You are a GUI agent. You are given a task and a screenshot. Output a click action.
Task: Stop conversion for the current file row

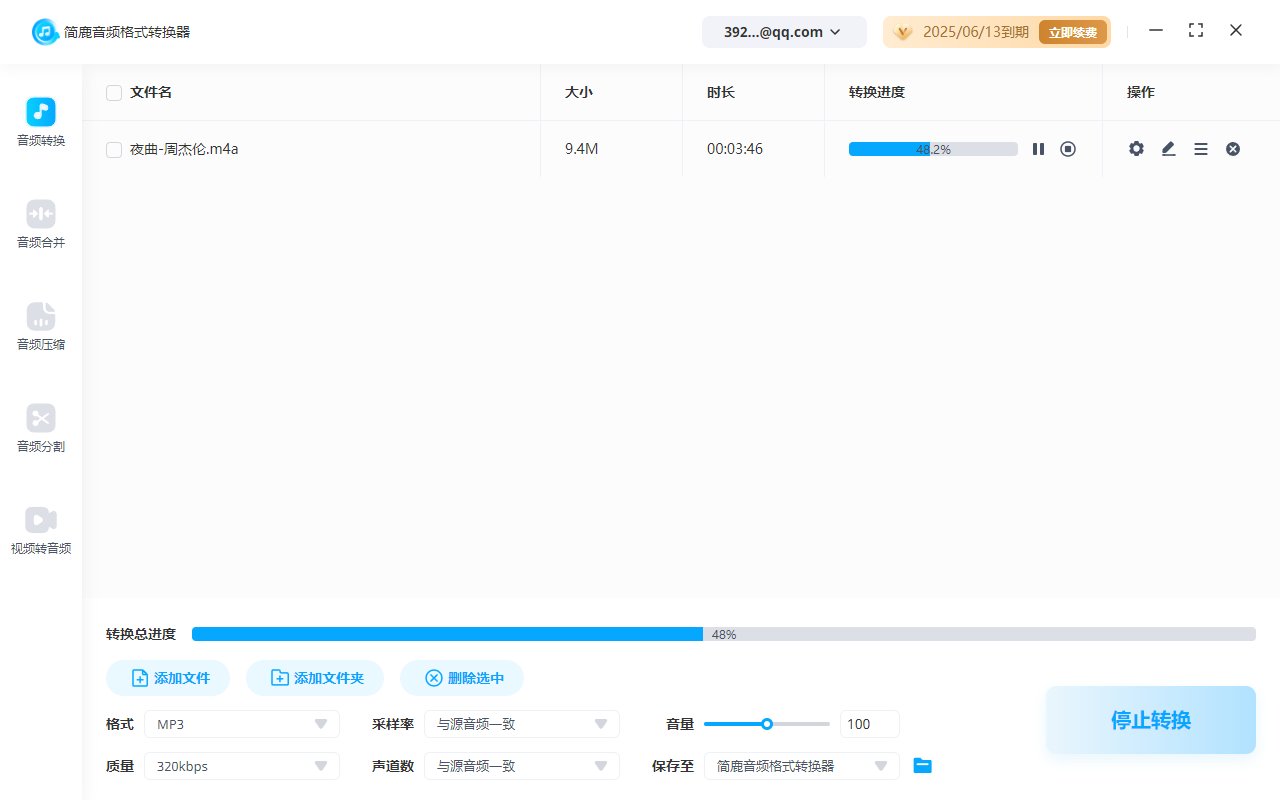click(x=1068, y=148)
